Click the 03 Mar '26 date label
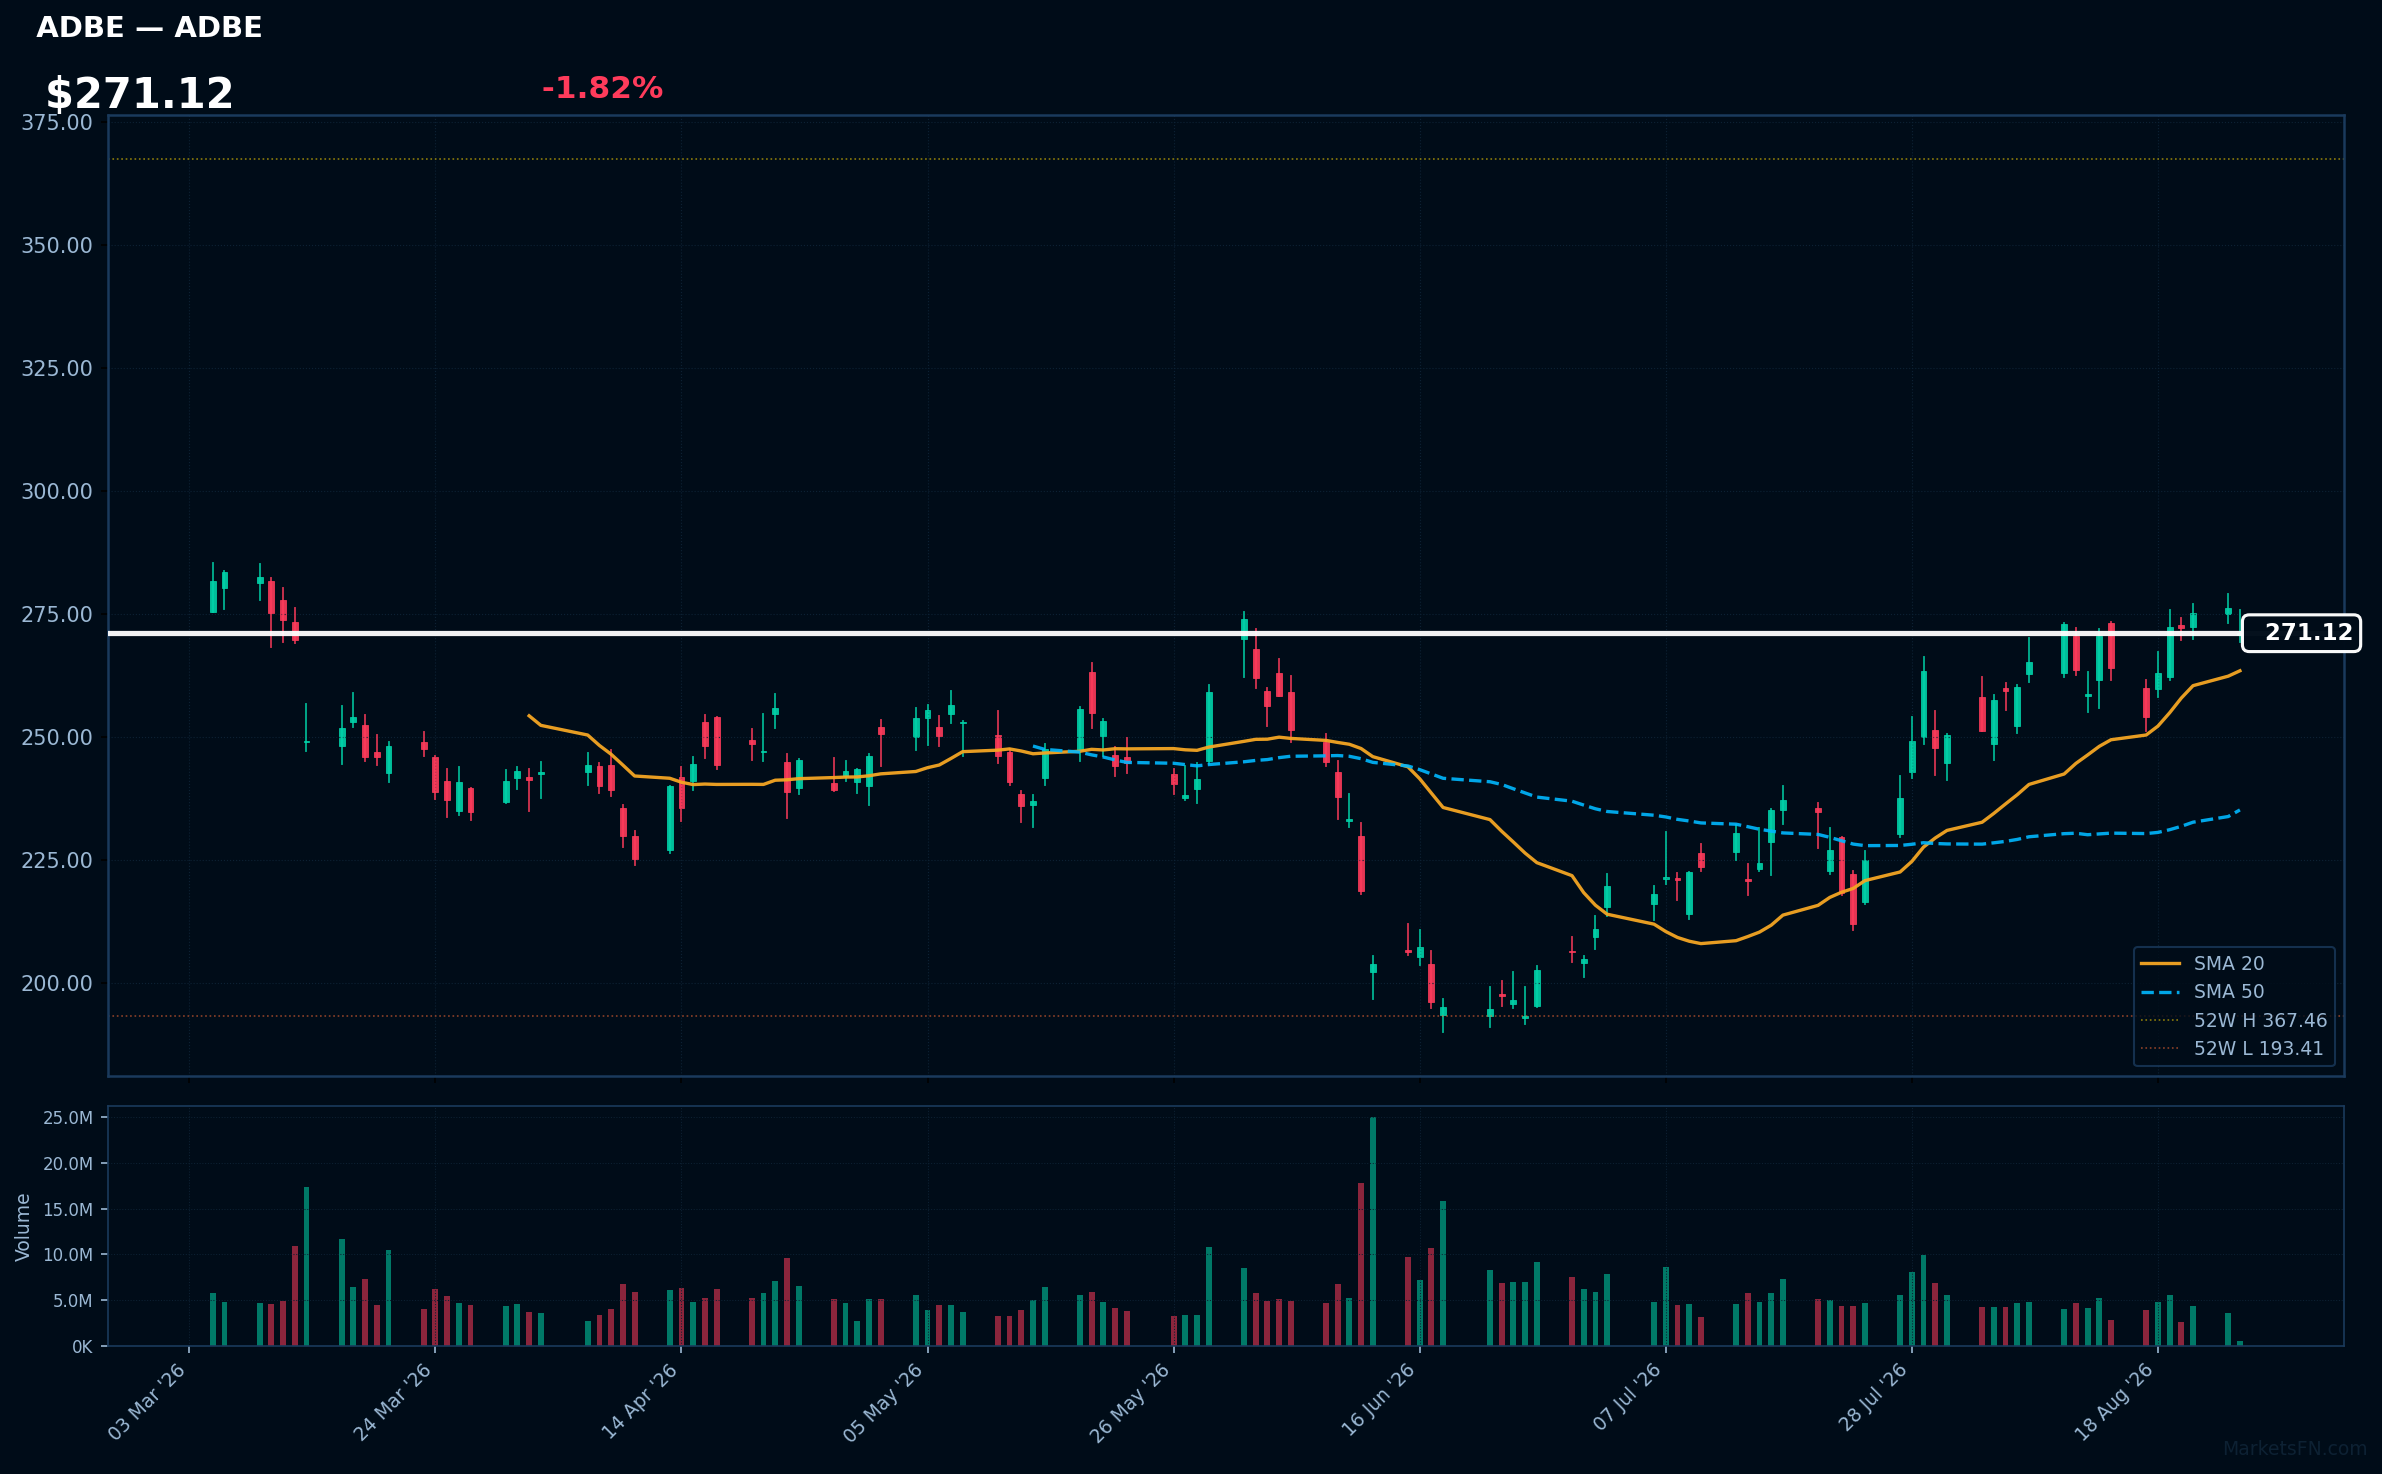Screen dimensions: 2382x1474 (x=147, y=1402)
